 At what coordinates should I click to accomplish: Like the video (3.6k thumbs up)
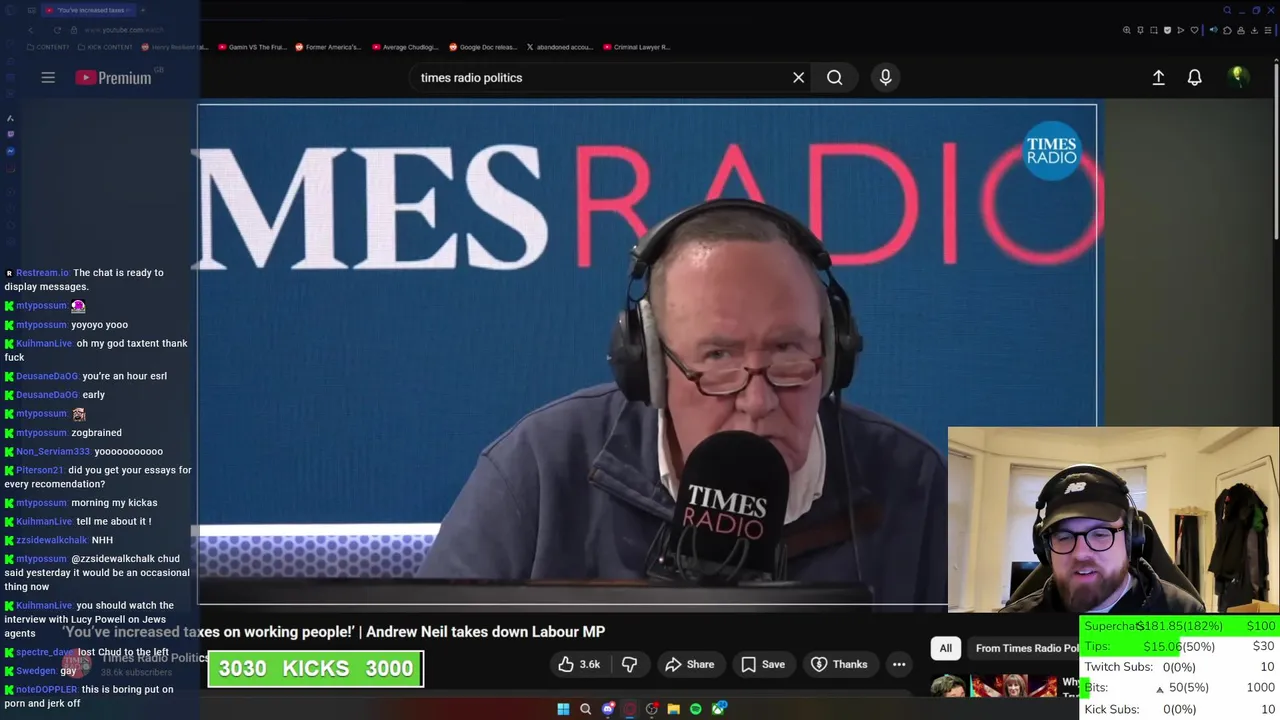[579, 664]
